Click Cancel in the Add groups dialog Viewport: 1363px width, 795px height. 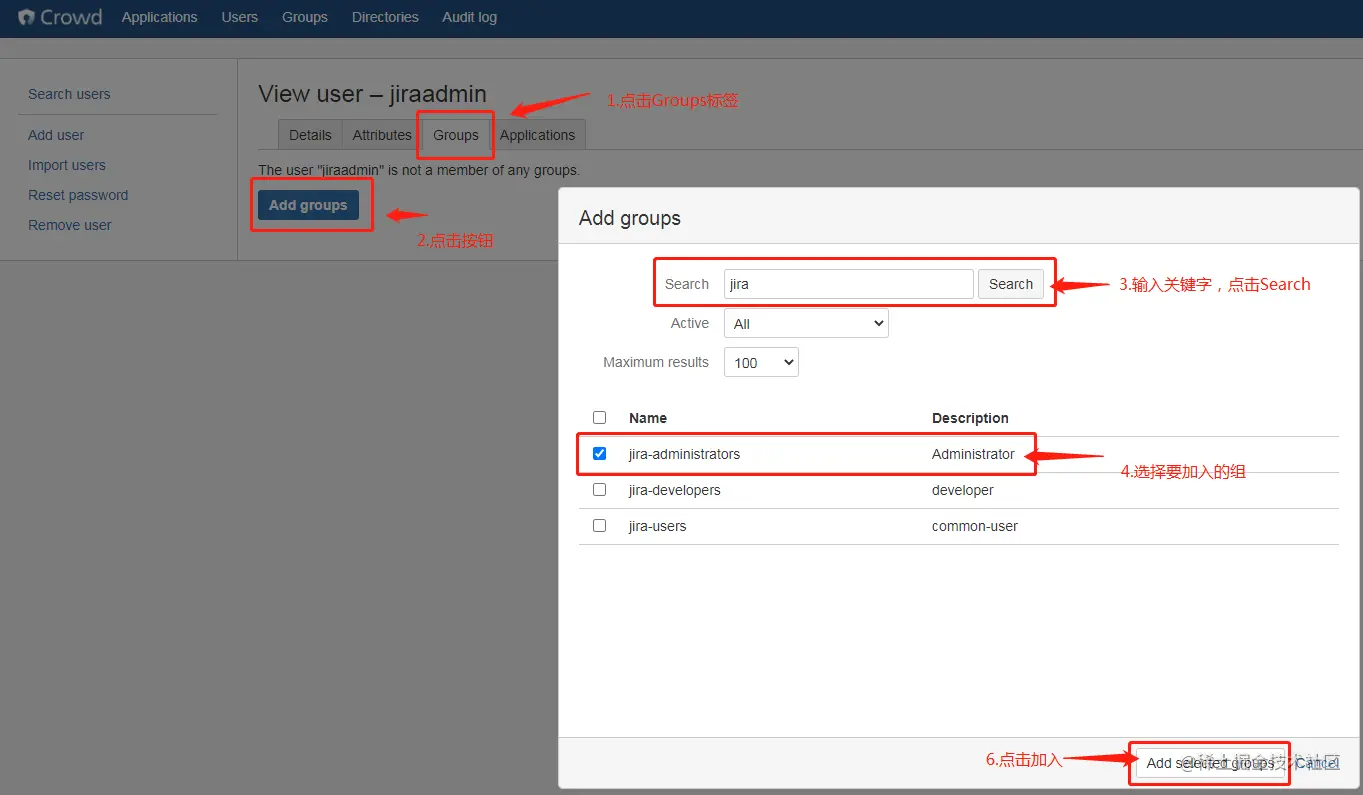[1317, 763]
